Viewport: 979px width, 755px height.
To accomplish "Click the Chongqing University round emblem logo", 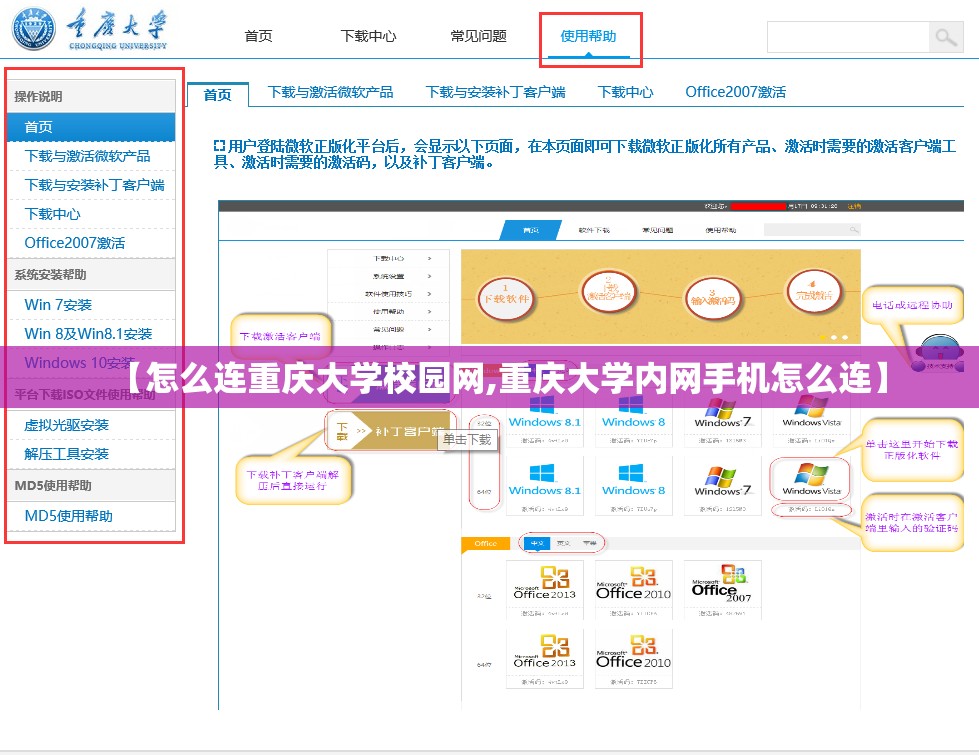I will (x=33, y=28).
